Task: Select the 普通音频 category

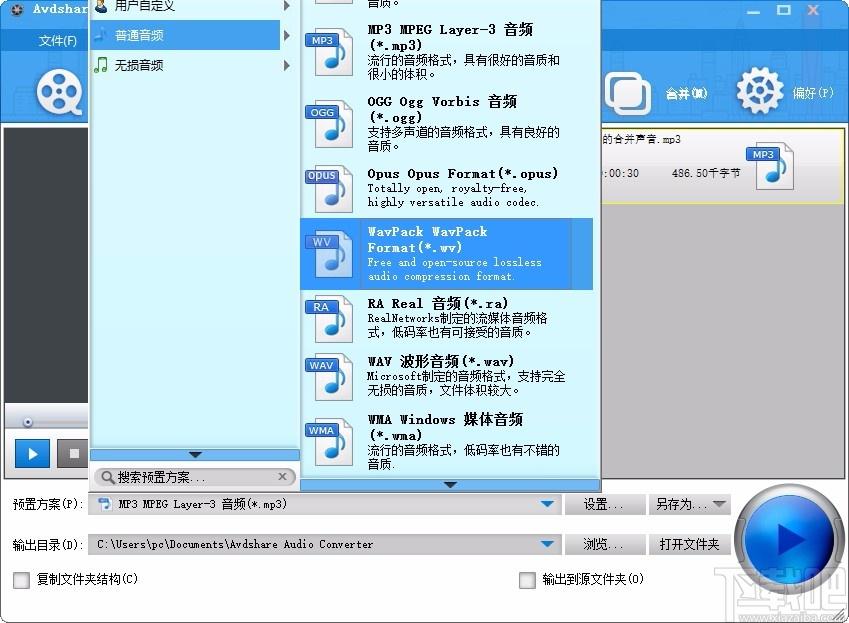Action: pyautogui.click(x=186, y=35)
